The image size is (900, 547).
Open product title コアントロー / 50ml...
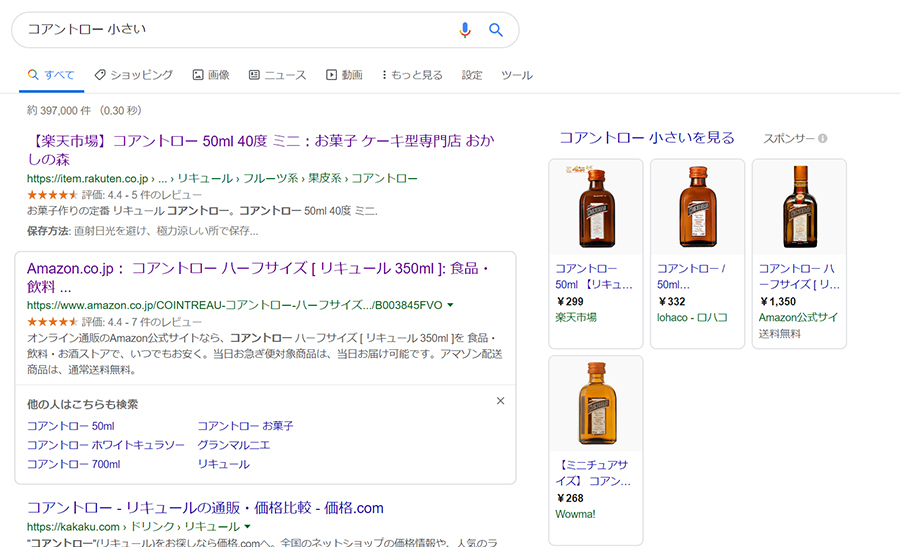pos(691,276)
